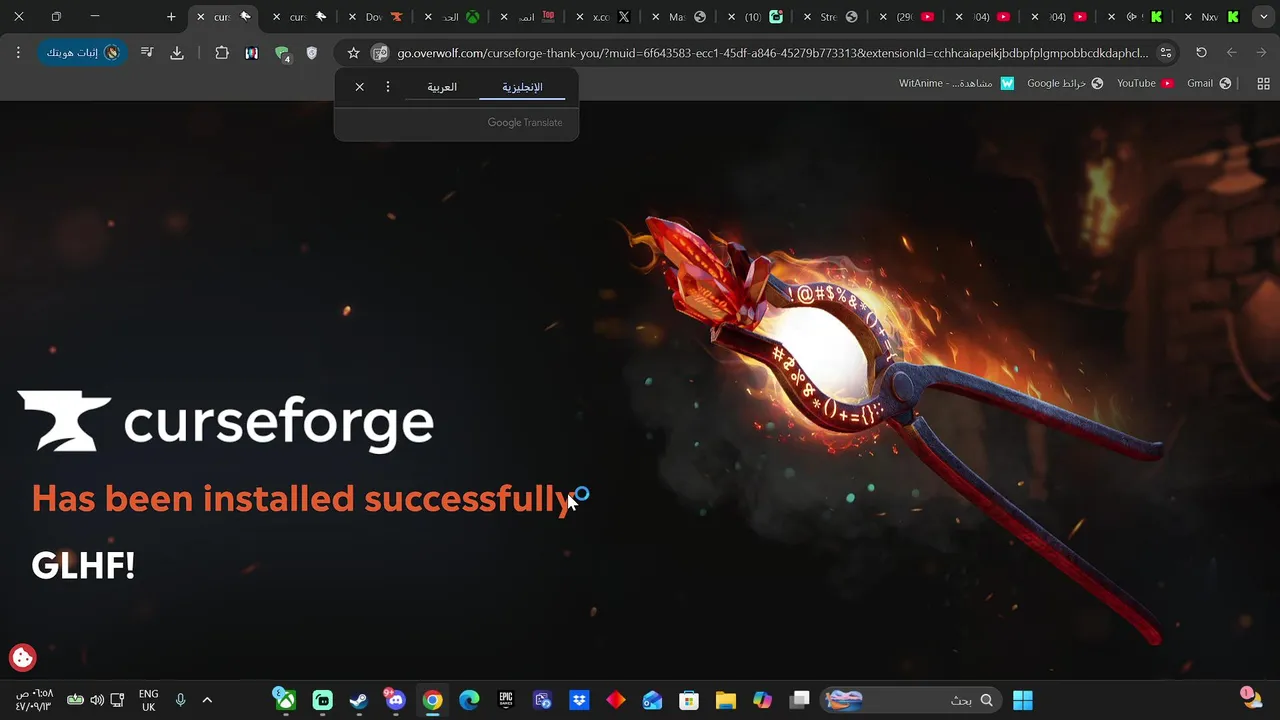This screenshot has height=720, width=1280.
Task: Click the cookie settings icon
Action: 22,657
